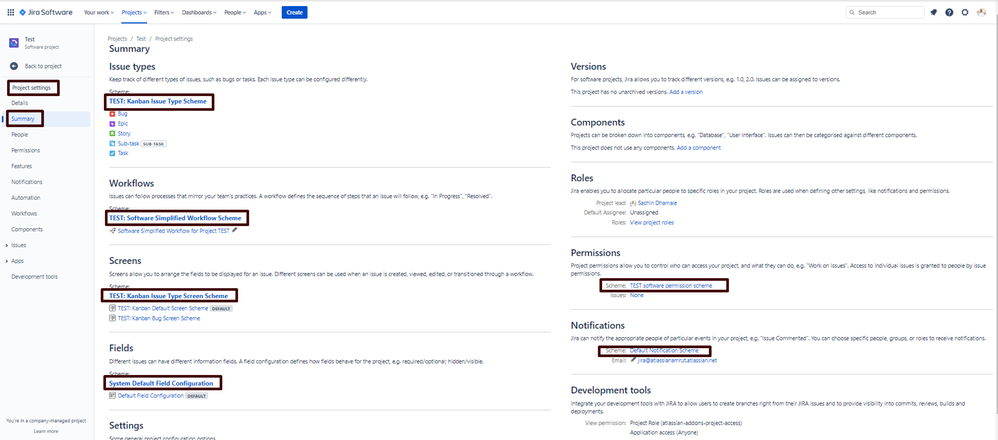This screenshot has width=998, height=440.
Task: Click Sachin Dhamale's small avatar icon
Action: (x=633, y=202)
